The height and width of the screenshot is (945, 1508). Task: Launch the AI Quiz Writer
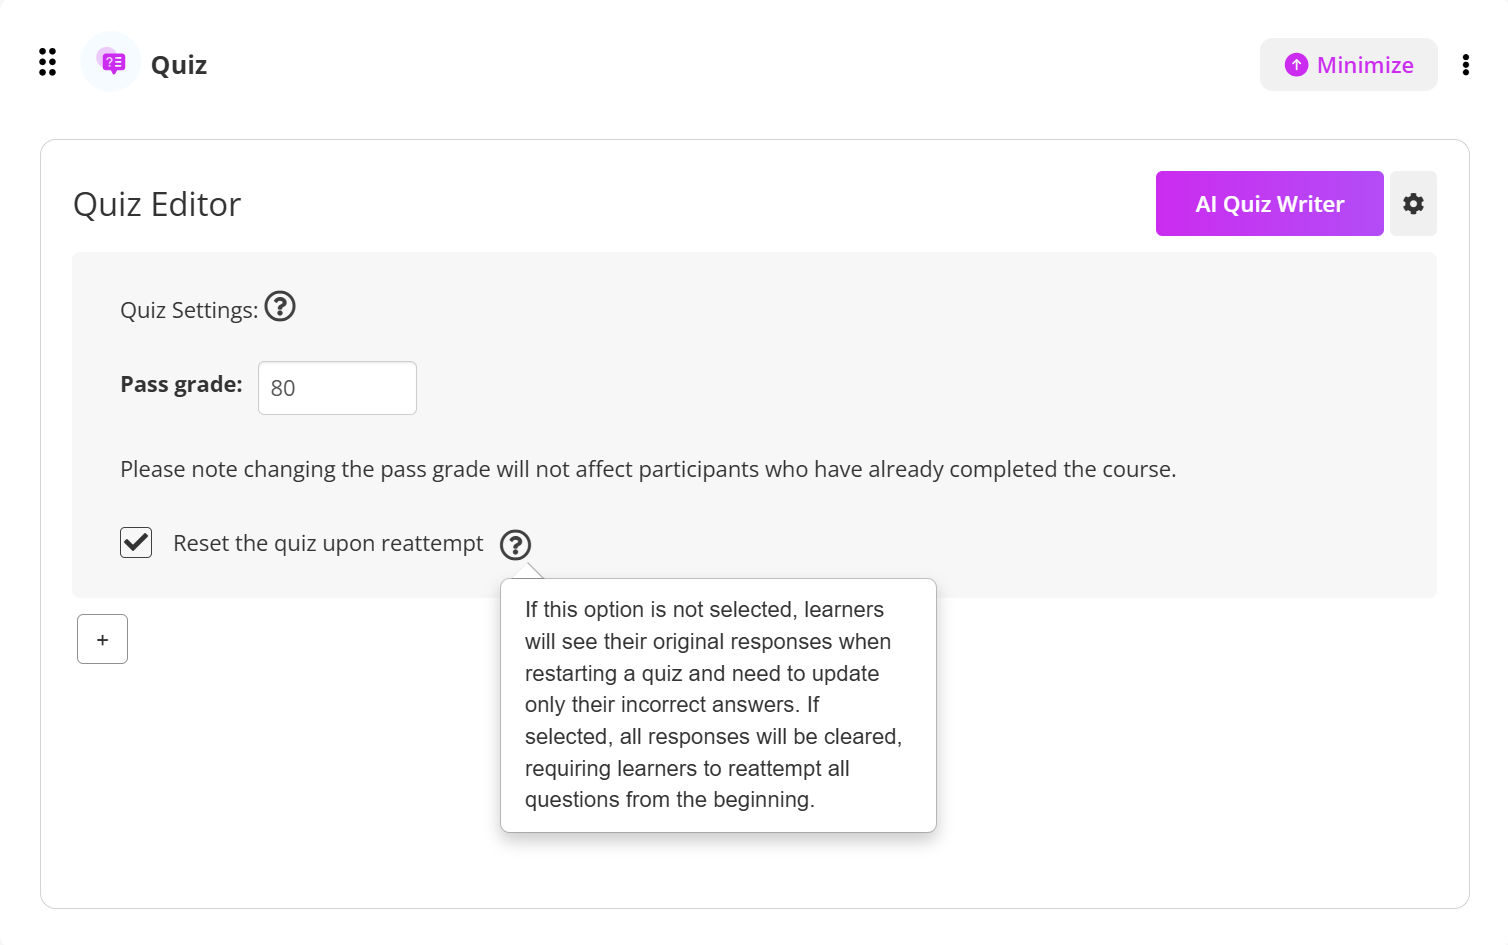(x=1269, y=204)
